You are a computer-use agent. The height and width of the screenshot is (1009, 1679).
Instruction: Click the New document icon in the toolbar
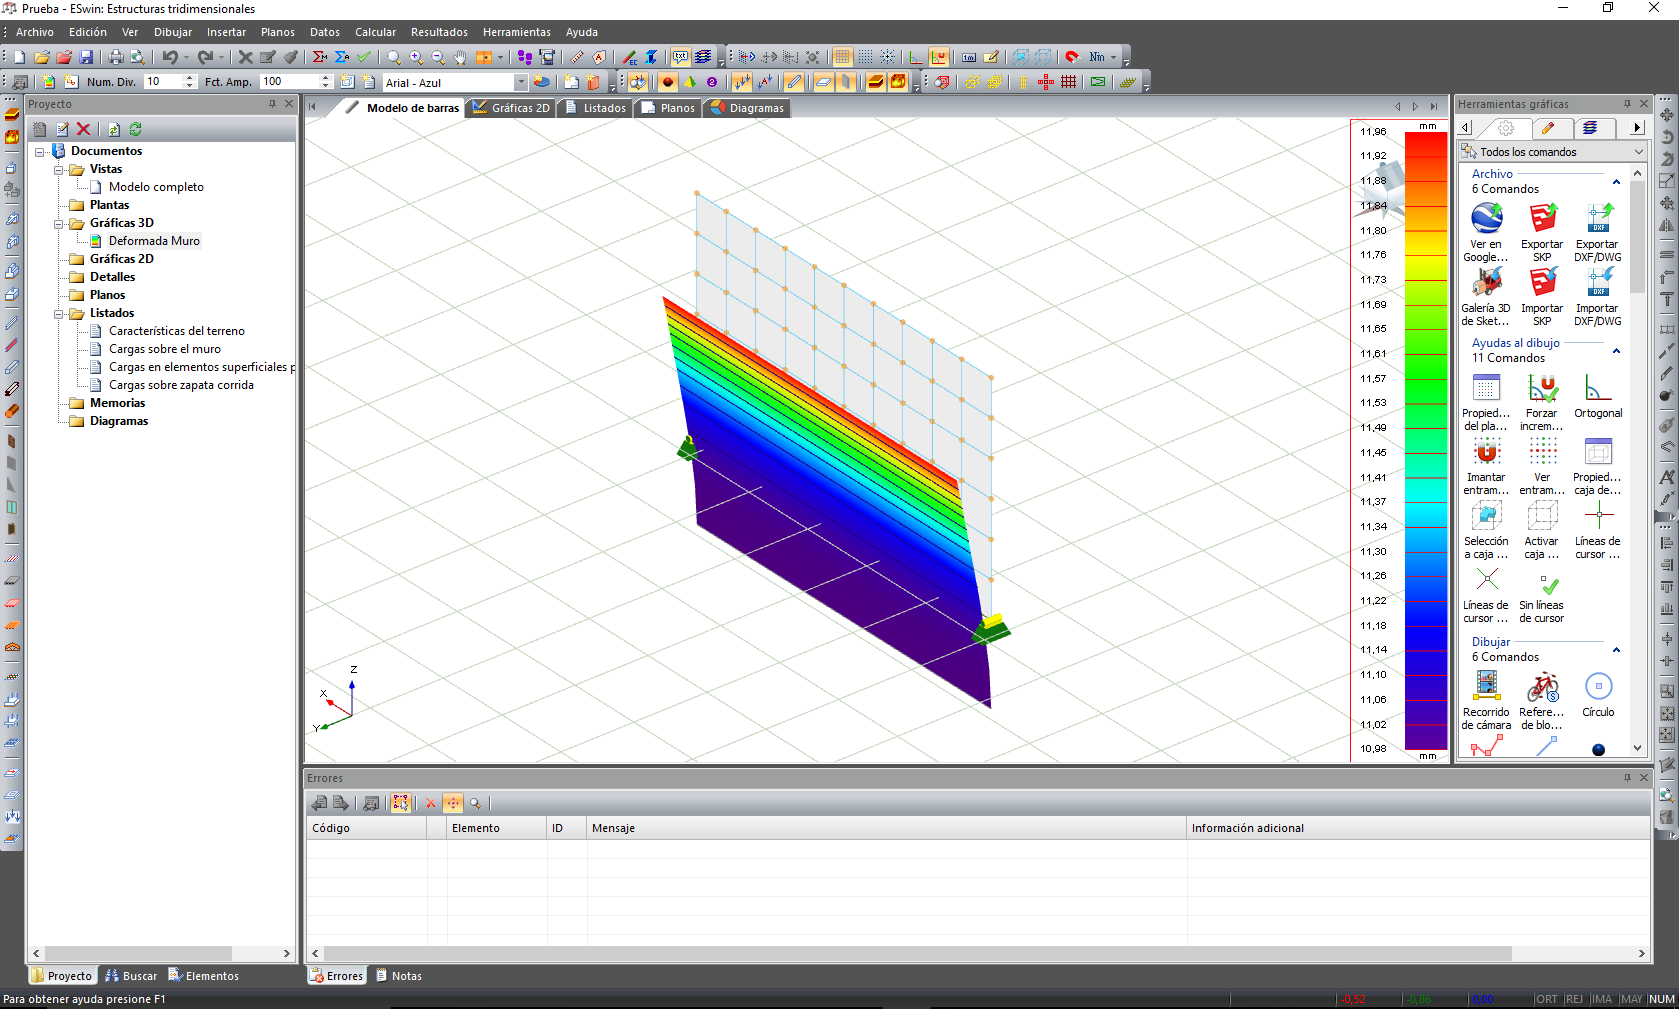(19, 57)
